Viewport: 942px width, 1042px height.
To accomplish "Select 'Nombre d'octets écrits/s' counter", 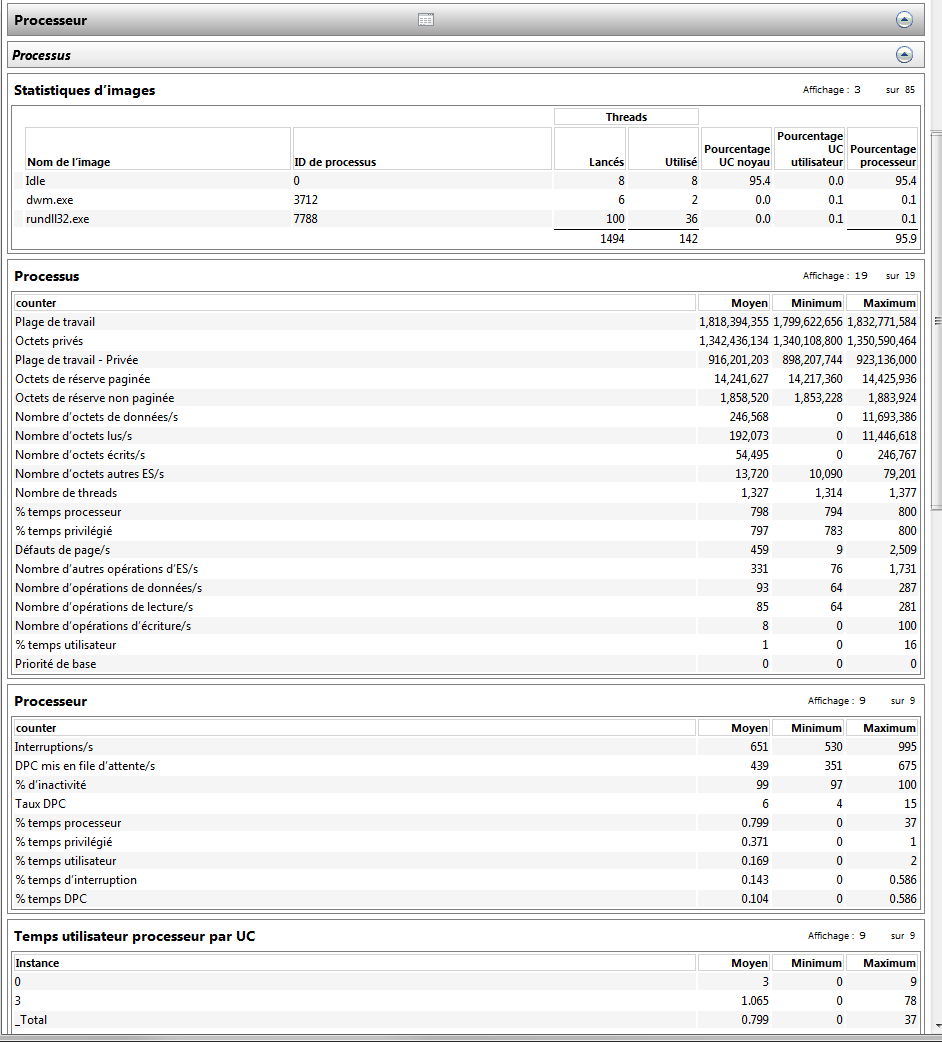I will click(x=466, y=455).
